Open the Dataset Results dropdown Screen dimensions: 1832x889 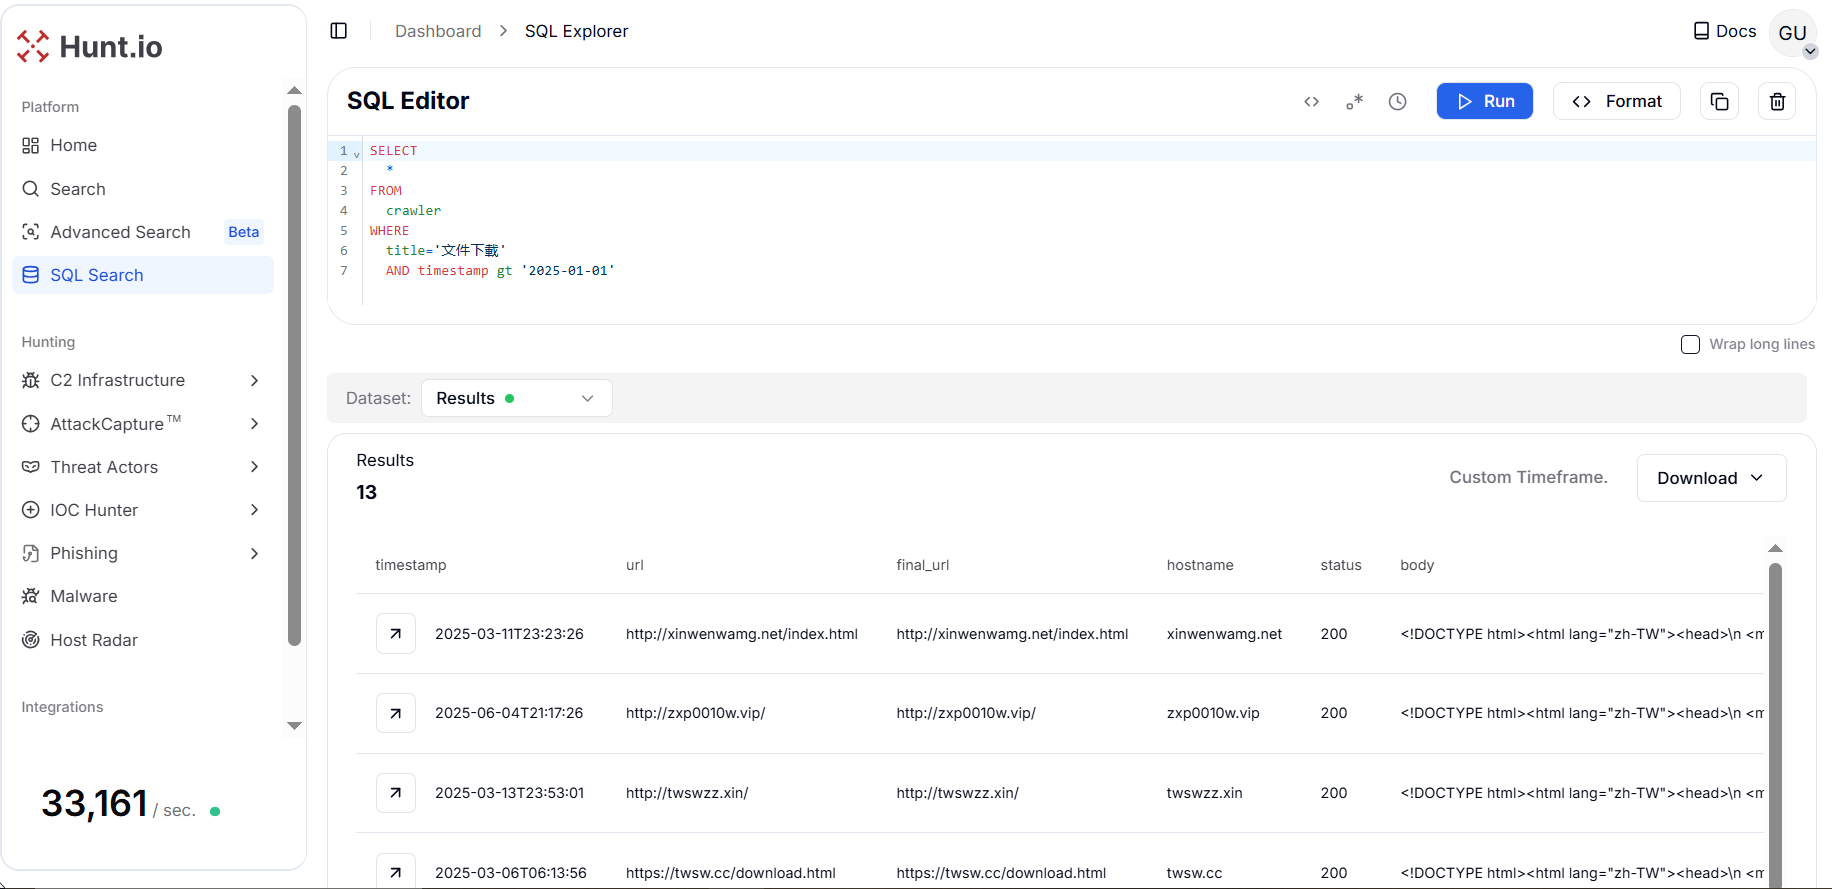point(516,398)
